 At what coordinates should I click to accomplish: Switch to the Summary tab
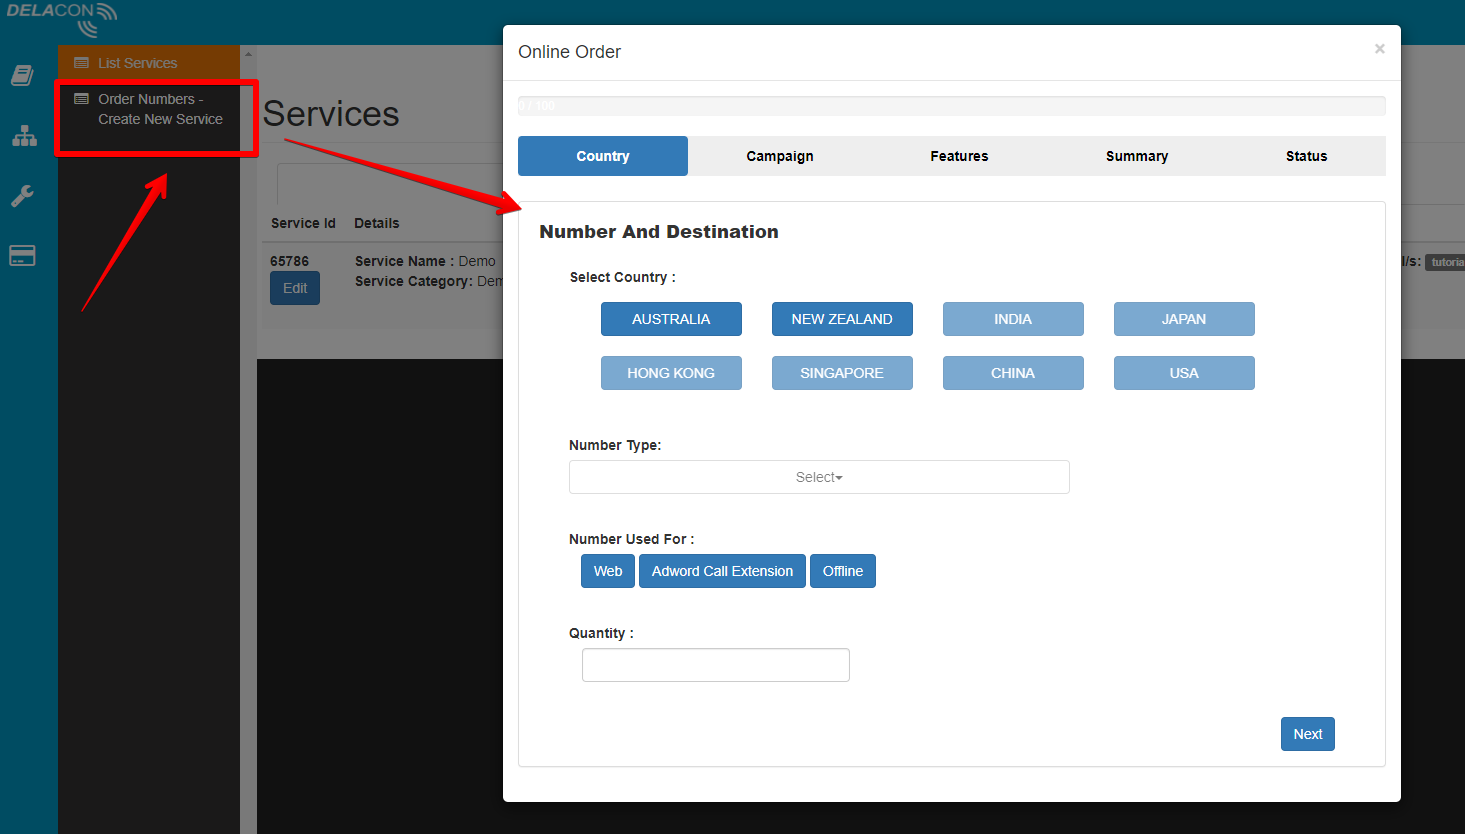[1137, 156]
